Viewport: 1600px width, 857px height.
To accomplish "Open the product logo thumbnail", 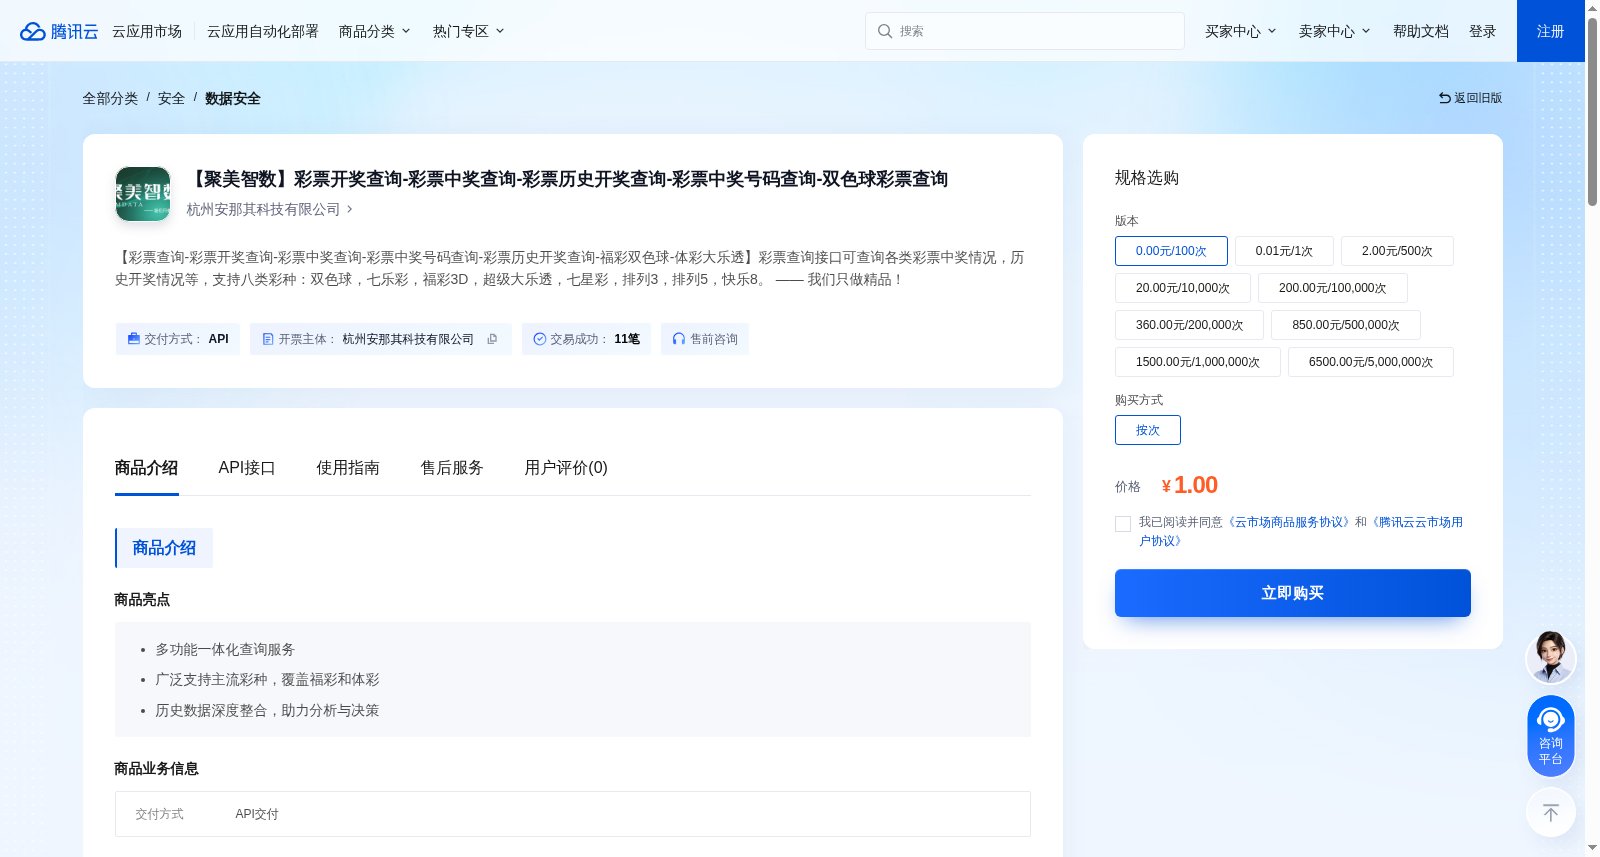I will [x=143, y=194].
